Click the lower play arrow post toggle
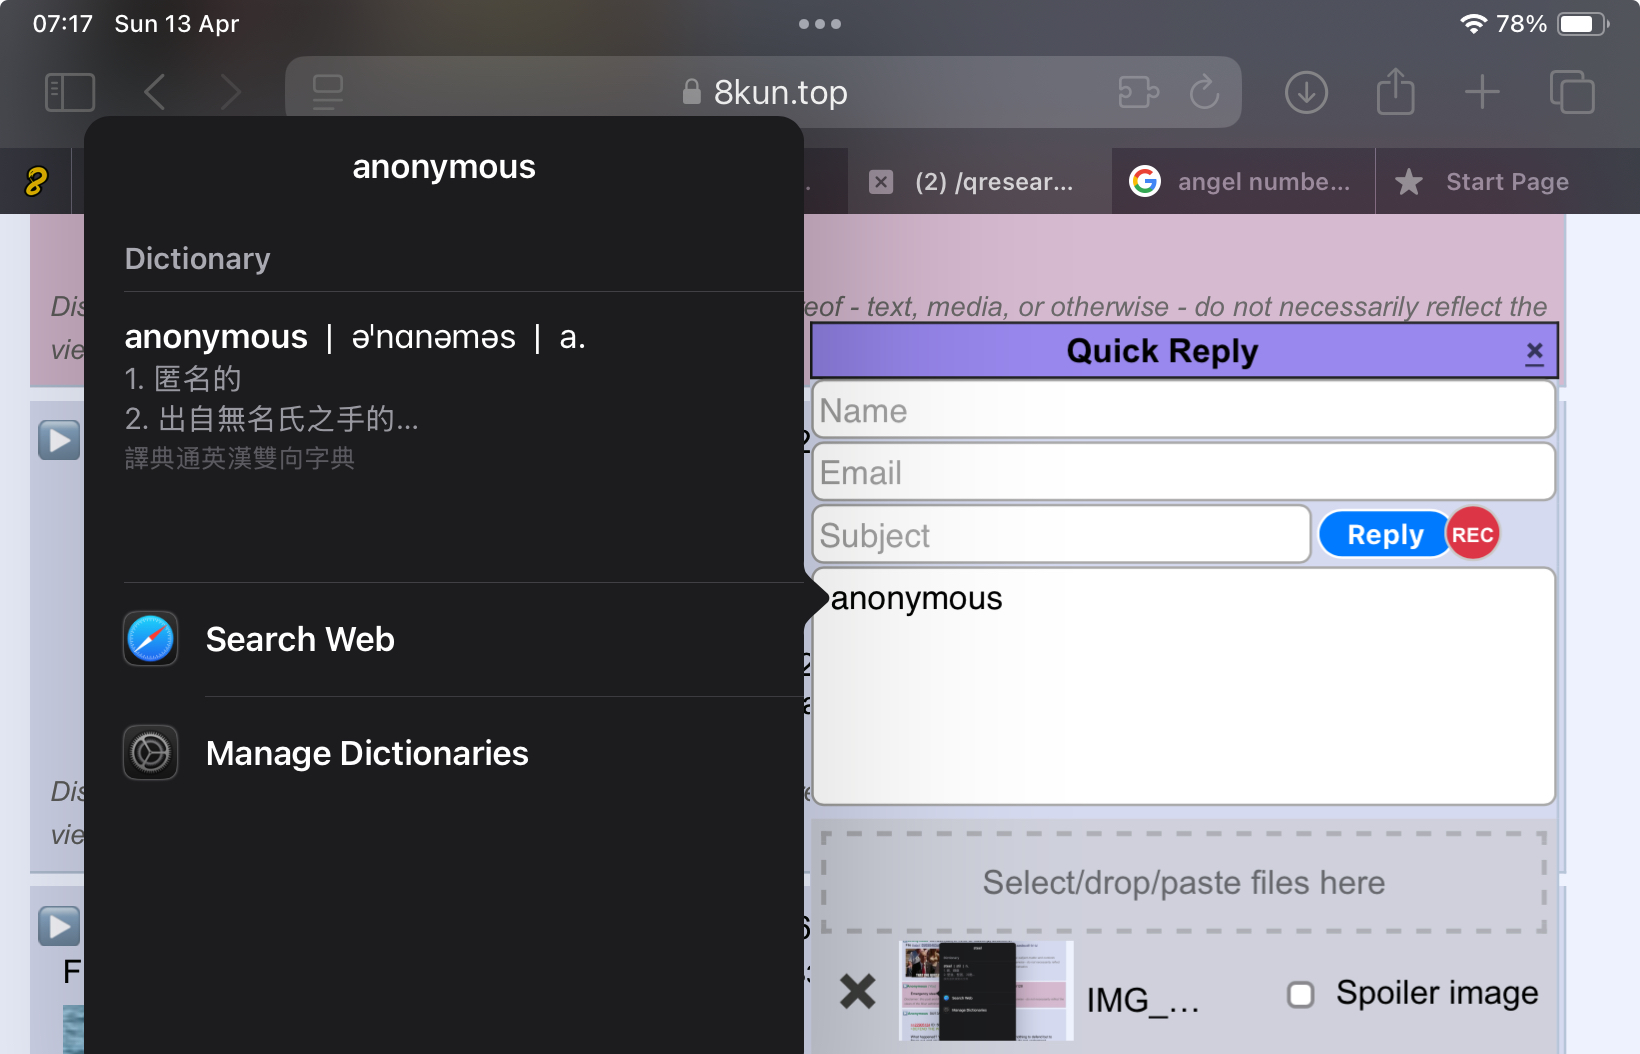 coord(59,926)
